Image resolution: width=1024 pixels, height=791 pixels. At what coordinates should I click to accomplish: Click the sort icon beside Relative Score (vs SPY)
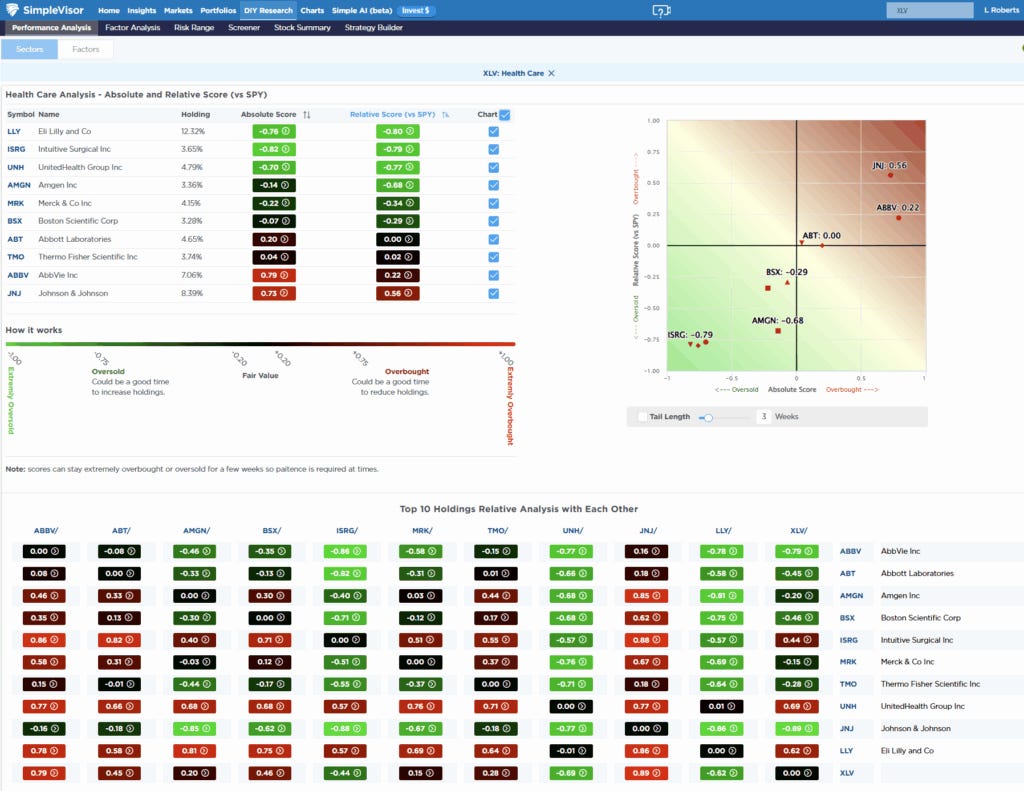447,114
